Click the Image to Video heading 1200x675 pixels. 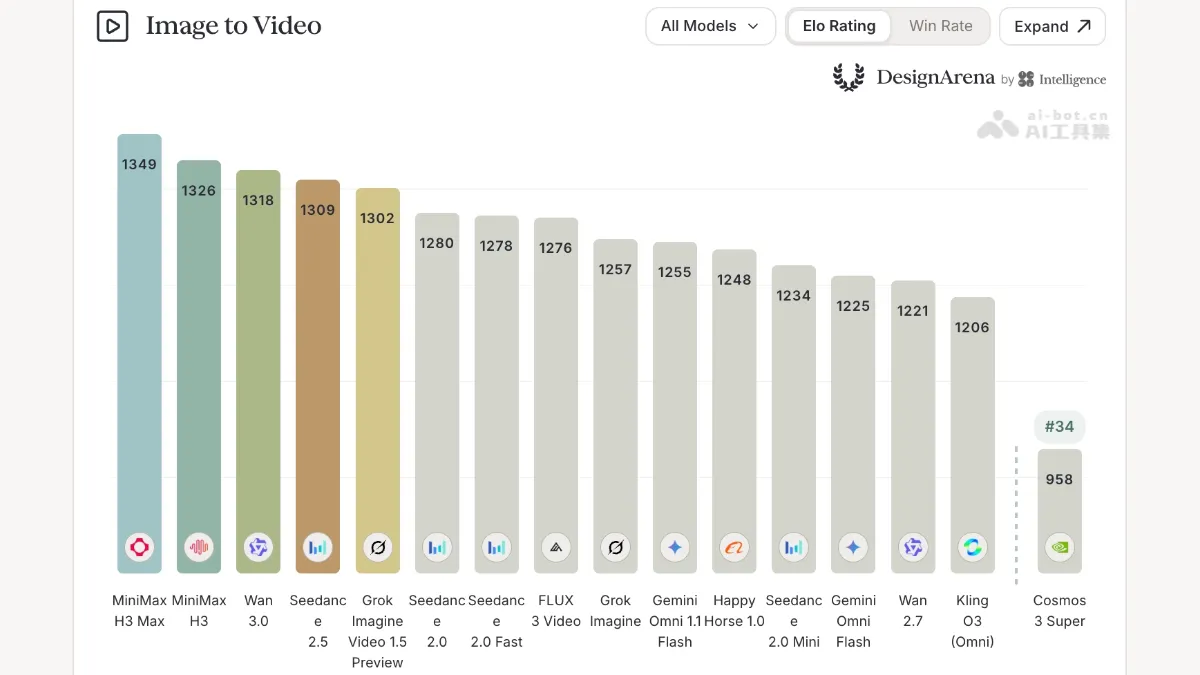pyautogui.click(x=233, y=26)
